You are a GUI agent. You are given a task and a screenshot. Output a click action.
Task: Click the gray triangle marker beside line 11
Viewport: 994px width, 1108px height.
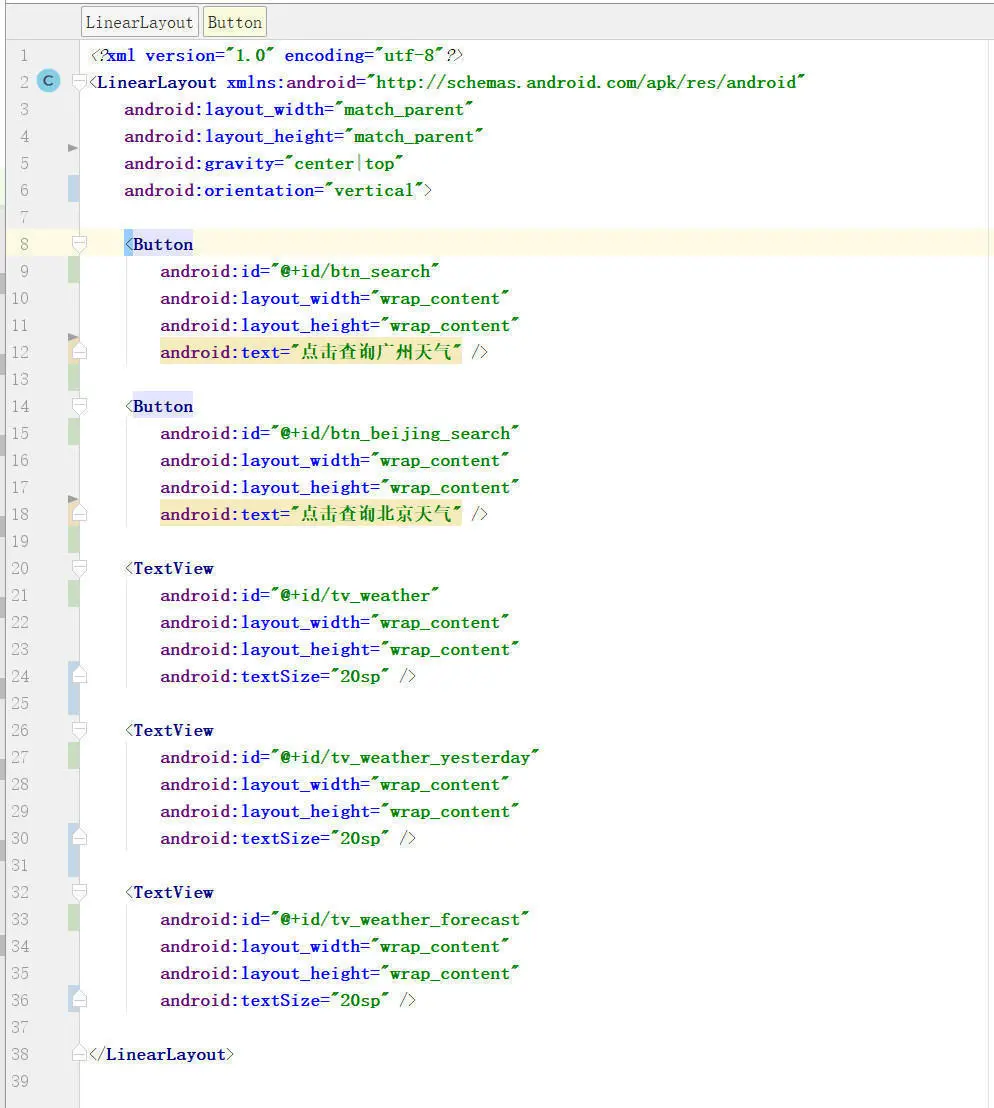(x=70, y=338)
